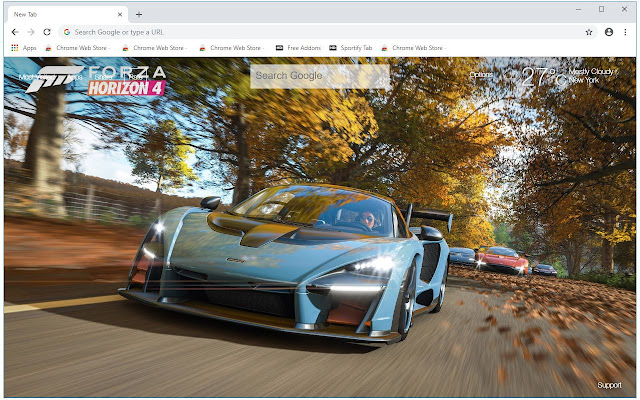The image size is (640, 400).
Task: Click the forward navigation arrow
Action: pyautogui.click(x=31, y=32)
